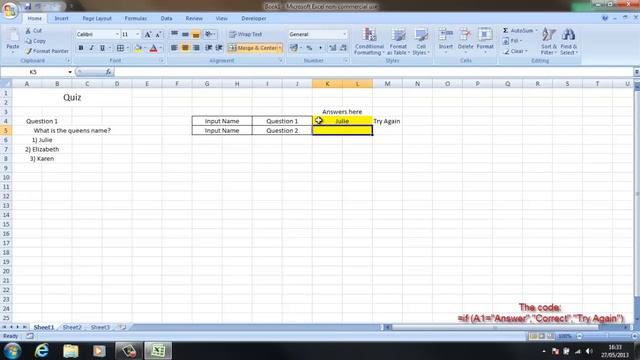Click Decrease Decimal
The height and width of the screenshot is (360, 640).
343,48
